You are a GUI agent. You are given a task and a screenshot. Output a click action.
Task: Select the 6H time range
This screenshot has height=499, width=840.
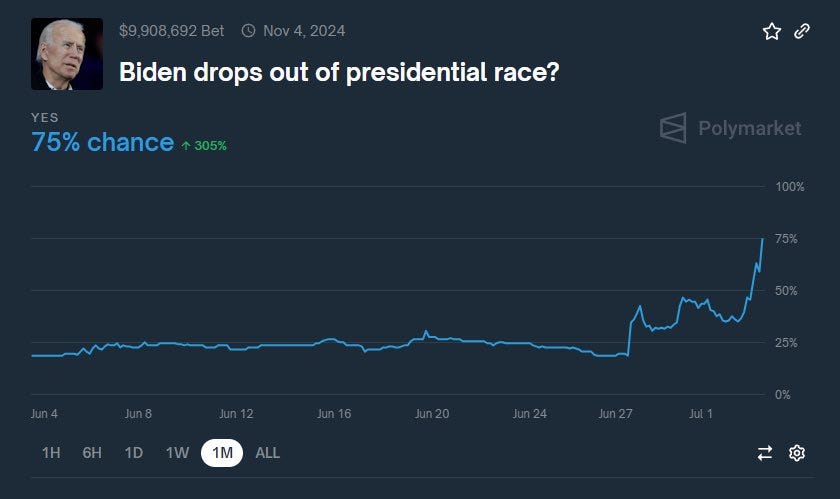92,453
